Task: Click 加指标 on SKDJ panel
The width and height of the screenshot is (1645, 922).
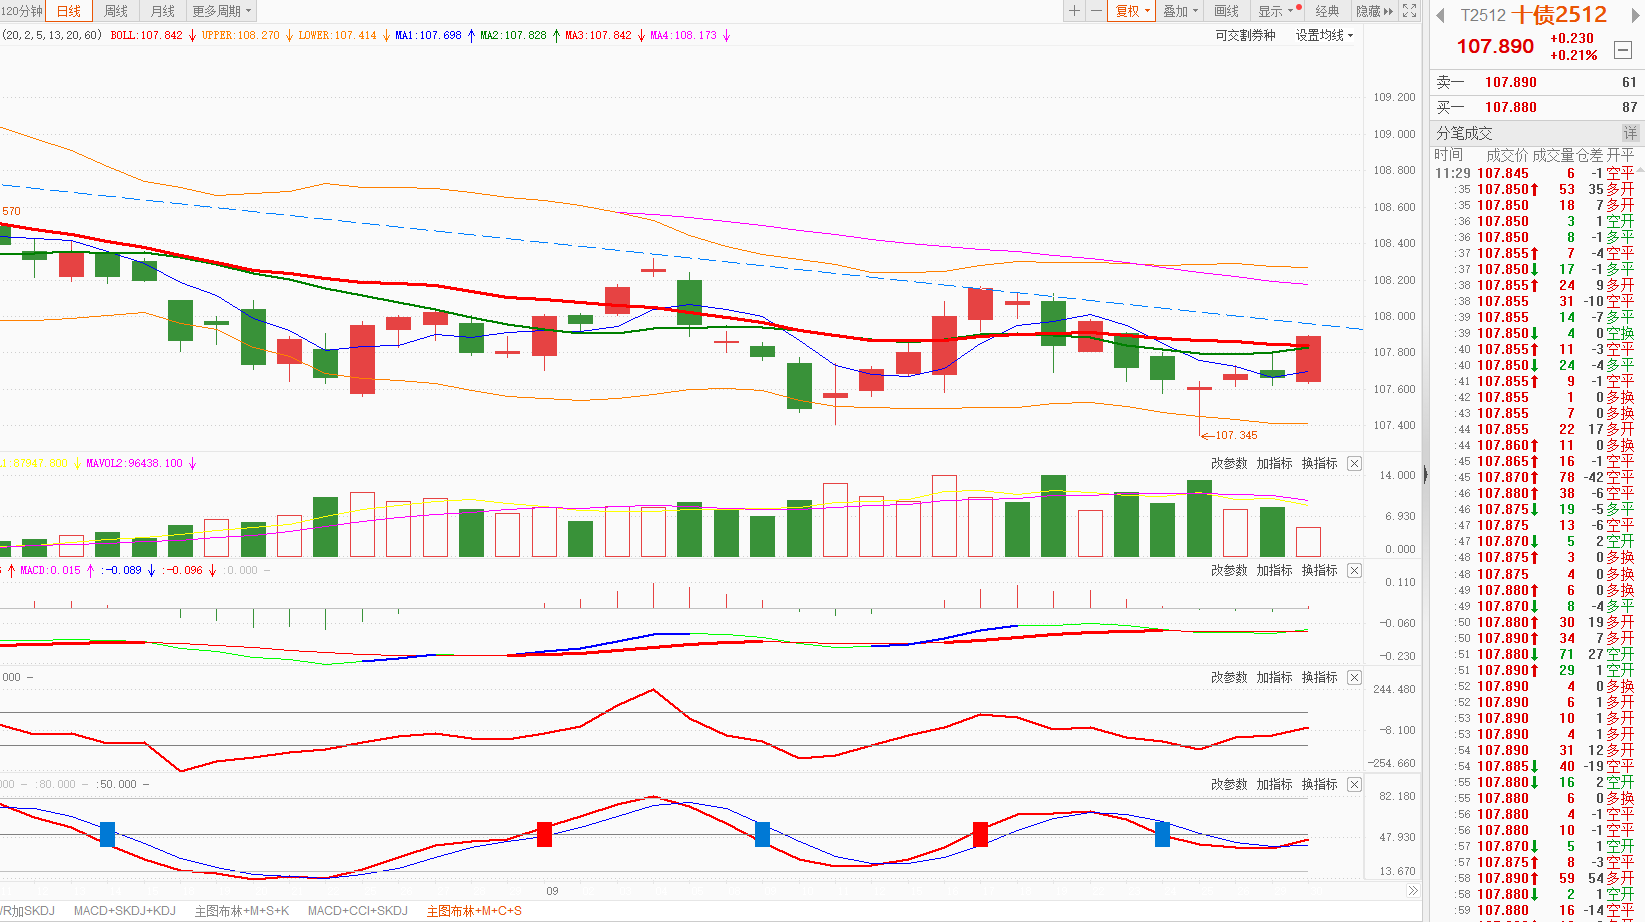Action: click(1274, 785)
